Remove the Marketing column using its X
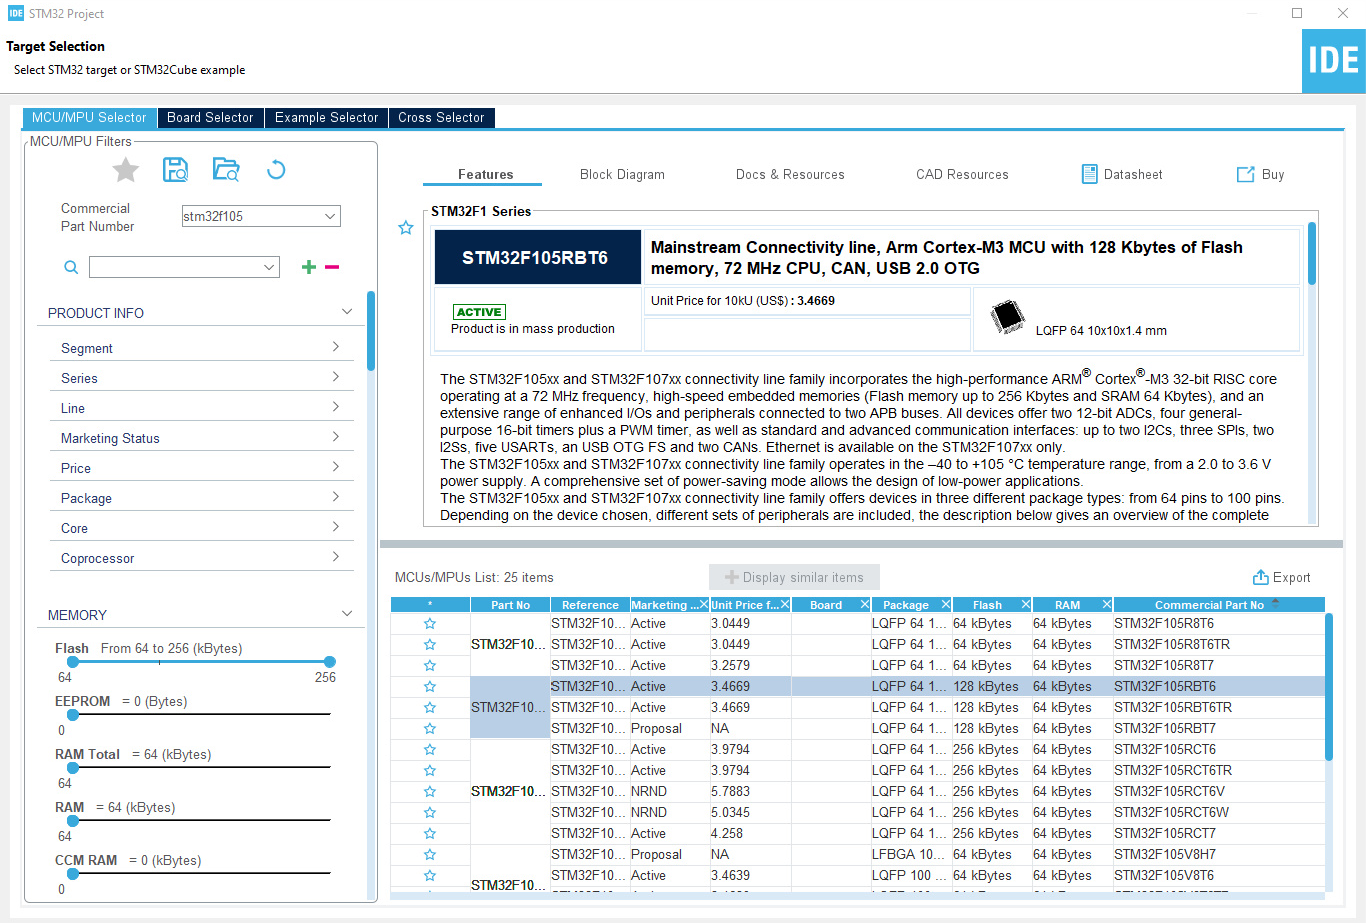Screen dimensions: 1366x923 (x=703, y=605)
